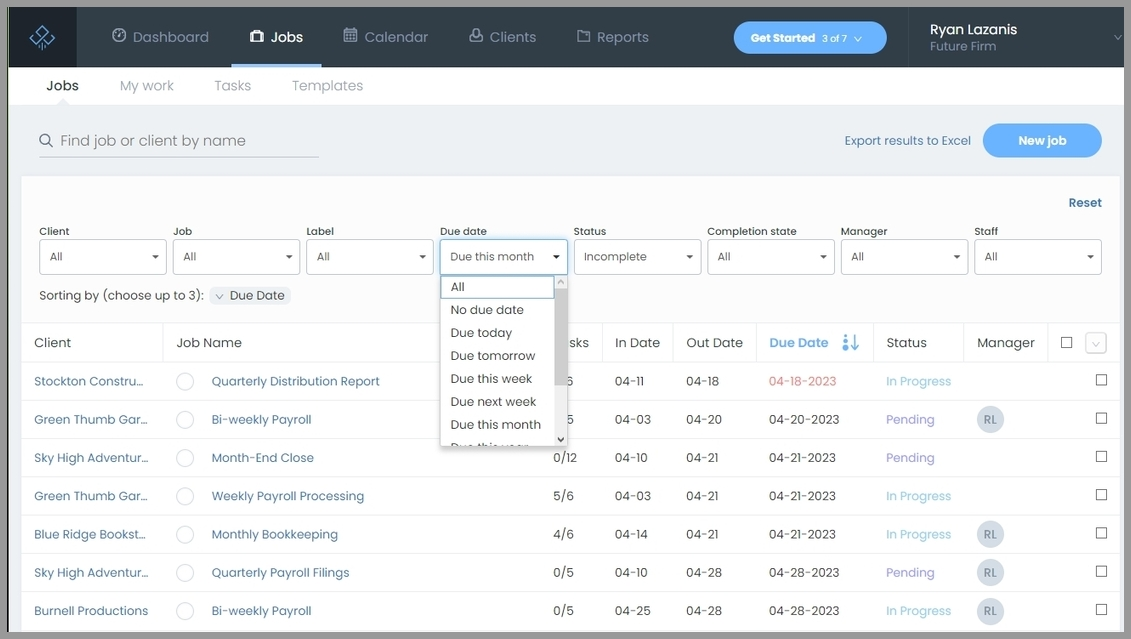Viewport: 1131px width, 639px height.
Task: Open the Reports page
Action: coord(612,37)
